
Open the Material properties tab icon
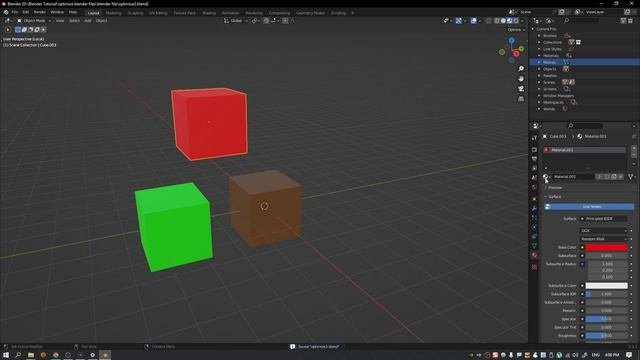534,256
